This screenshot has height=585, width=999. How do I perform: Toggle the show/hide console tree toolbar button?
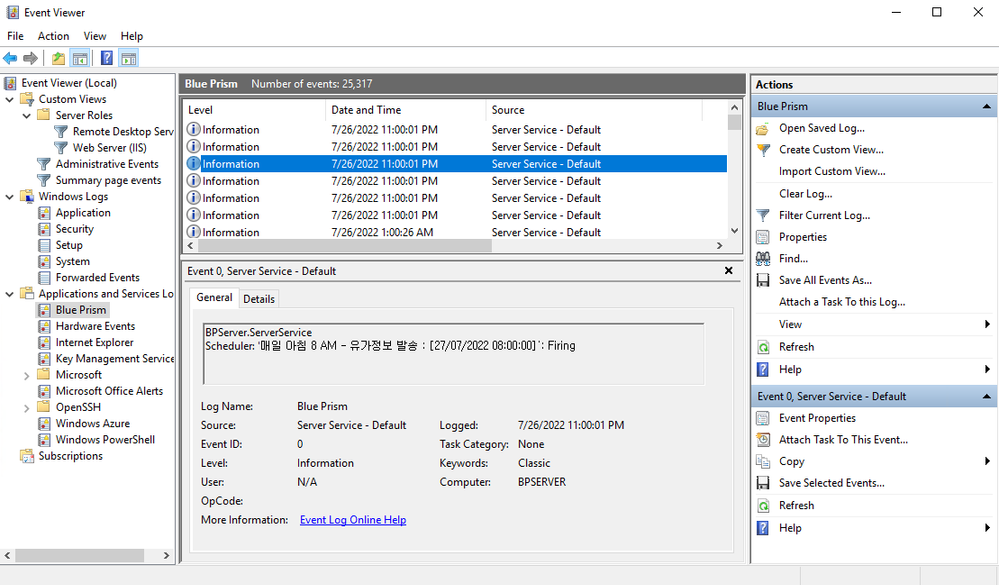(x=80, y=58)
